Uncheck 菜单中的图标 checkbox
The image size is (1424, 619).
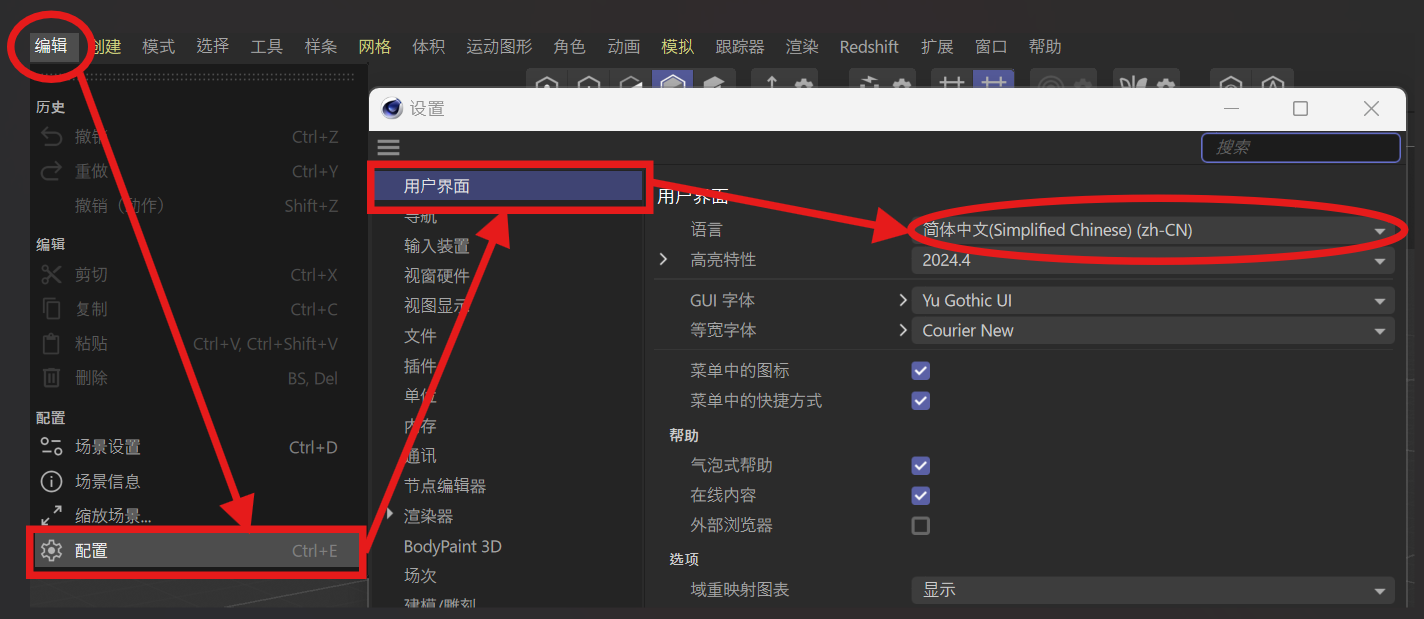coord(920,370)
